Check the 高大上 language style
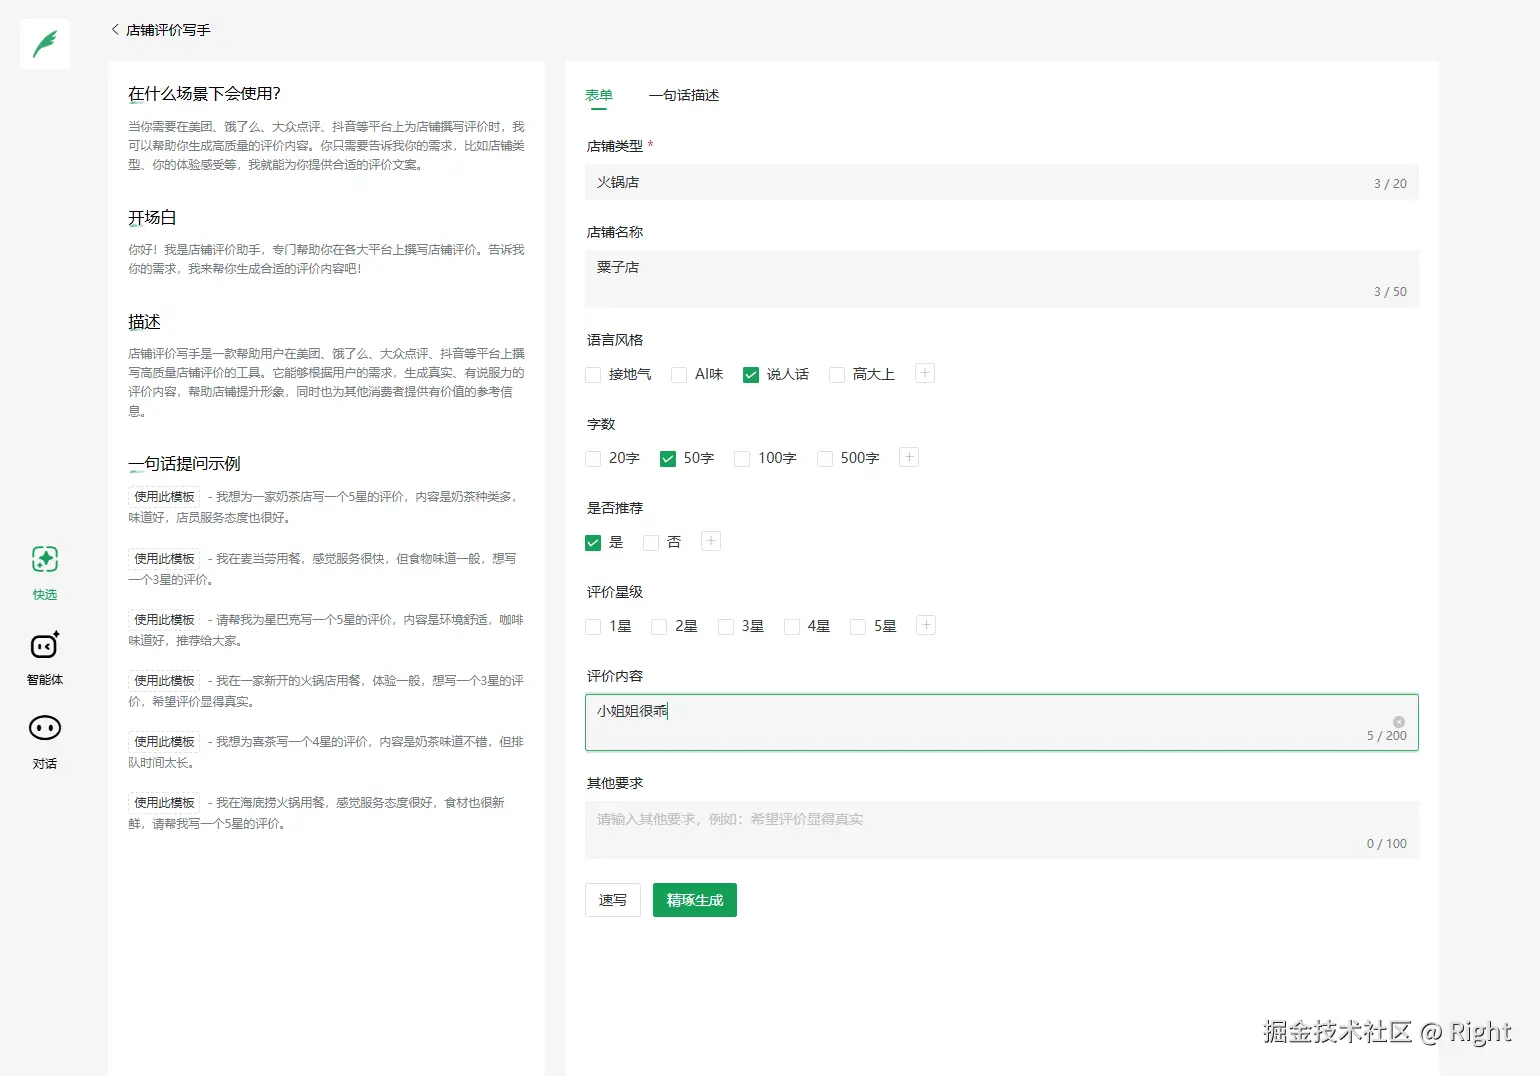The image size is (1540, 1076). (837, 374)
